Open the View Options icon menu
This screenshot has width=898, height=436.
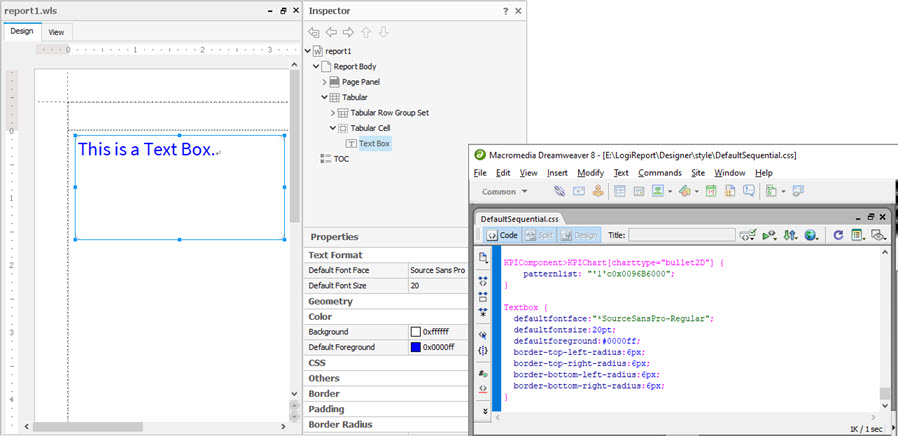pos(857,235)
